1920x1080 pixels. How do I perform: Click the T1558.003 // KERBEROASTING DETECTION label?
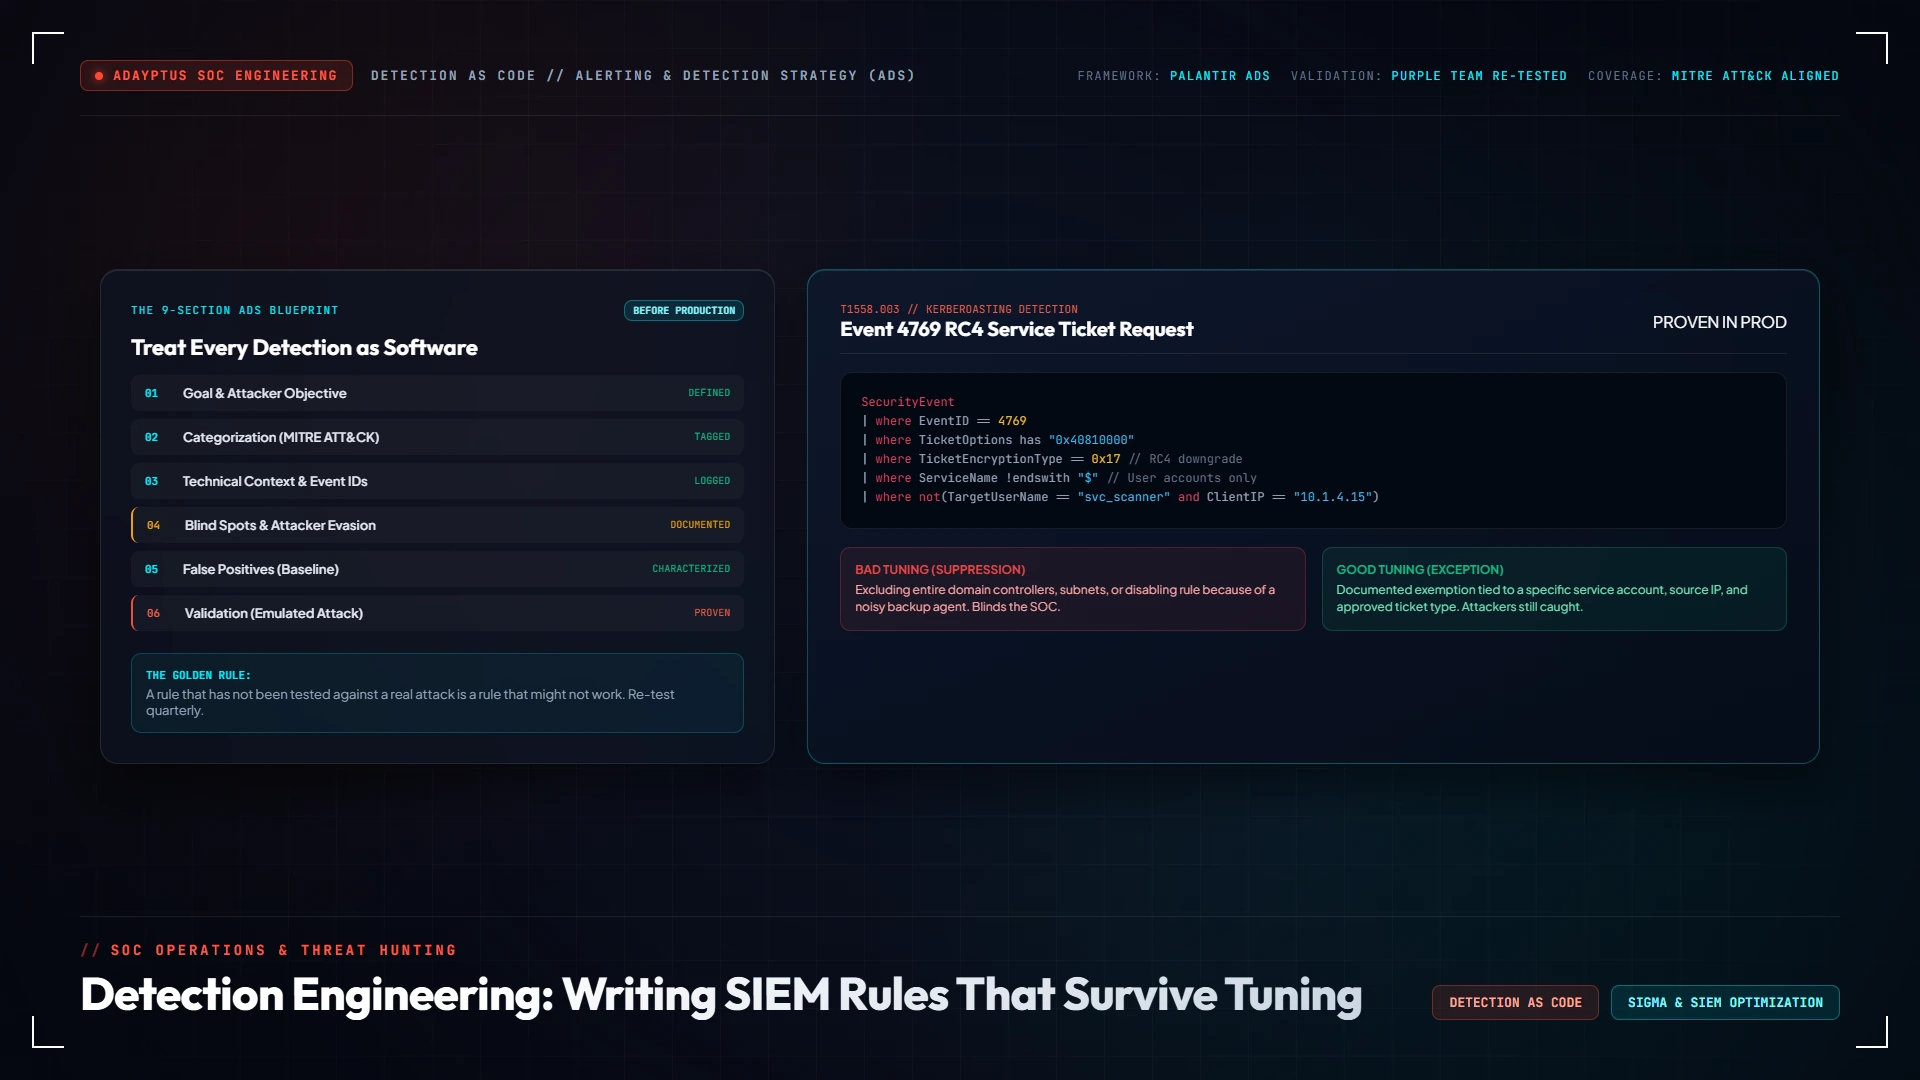(959, 310)
